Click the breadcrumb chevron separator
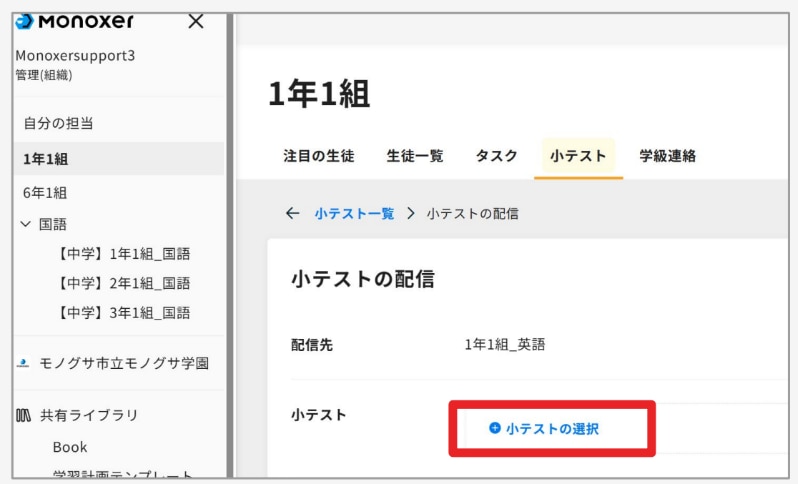The width and height of the screenshot is (798, 484). pos(411,213)
